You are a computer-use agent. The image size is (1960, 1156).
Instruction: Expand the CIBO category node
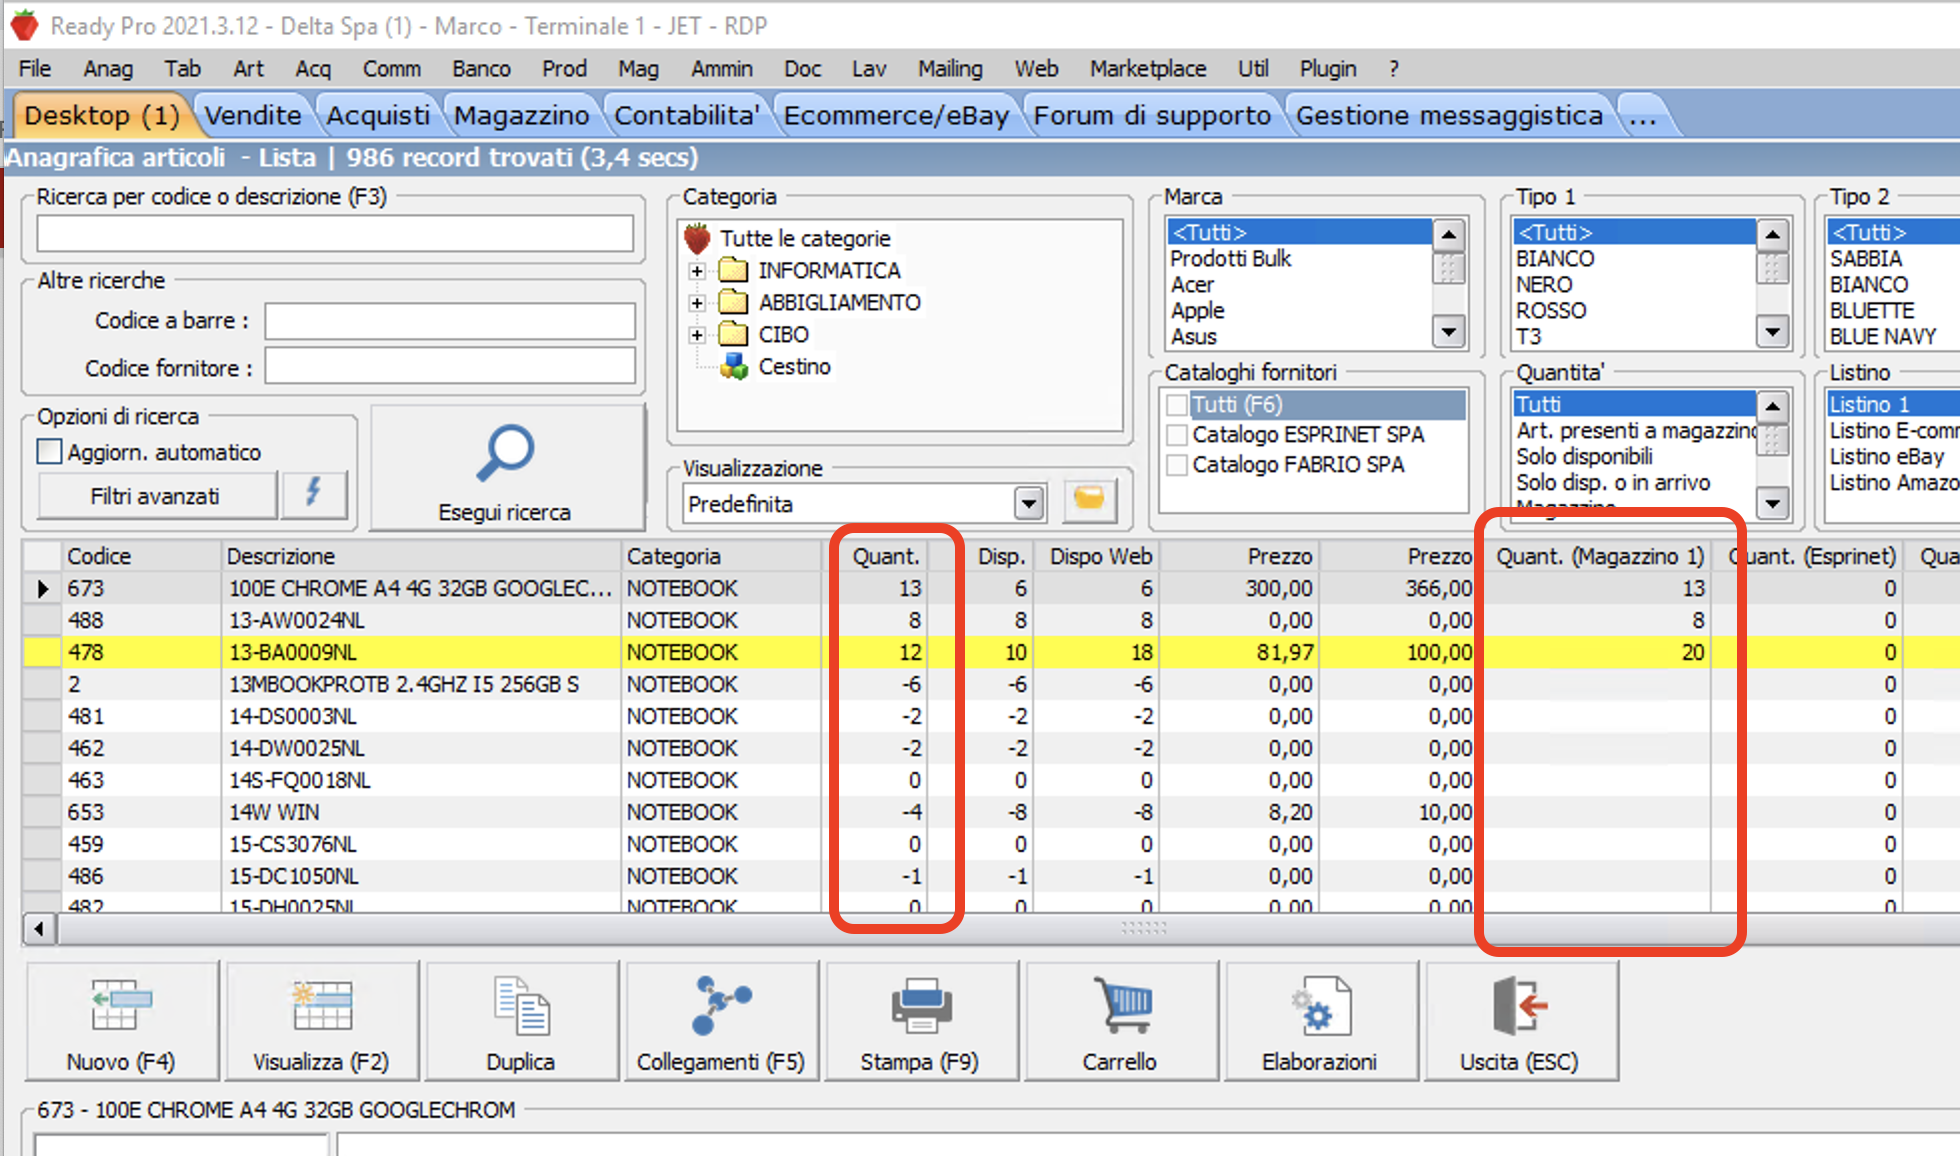697,335
